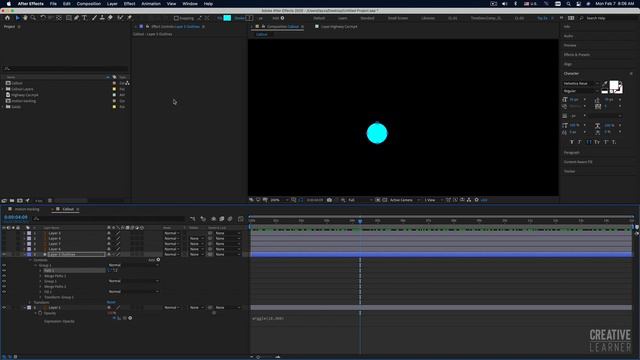Toggle visibility of Group 1 in Contents
640x360 pixels.
pyautogui.click(x=4, y=265)
